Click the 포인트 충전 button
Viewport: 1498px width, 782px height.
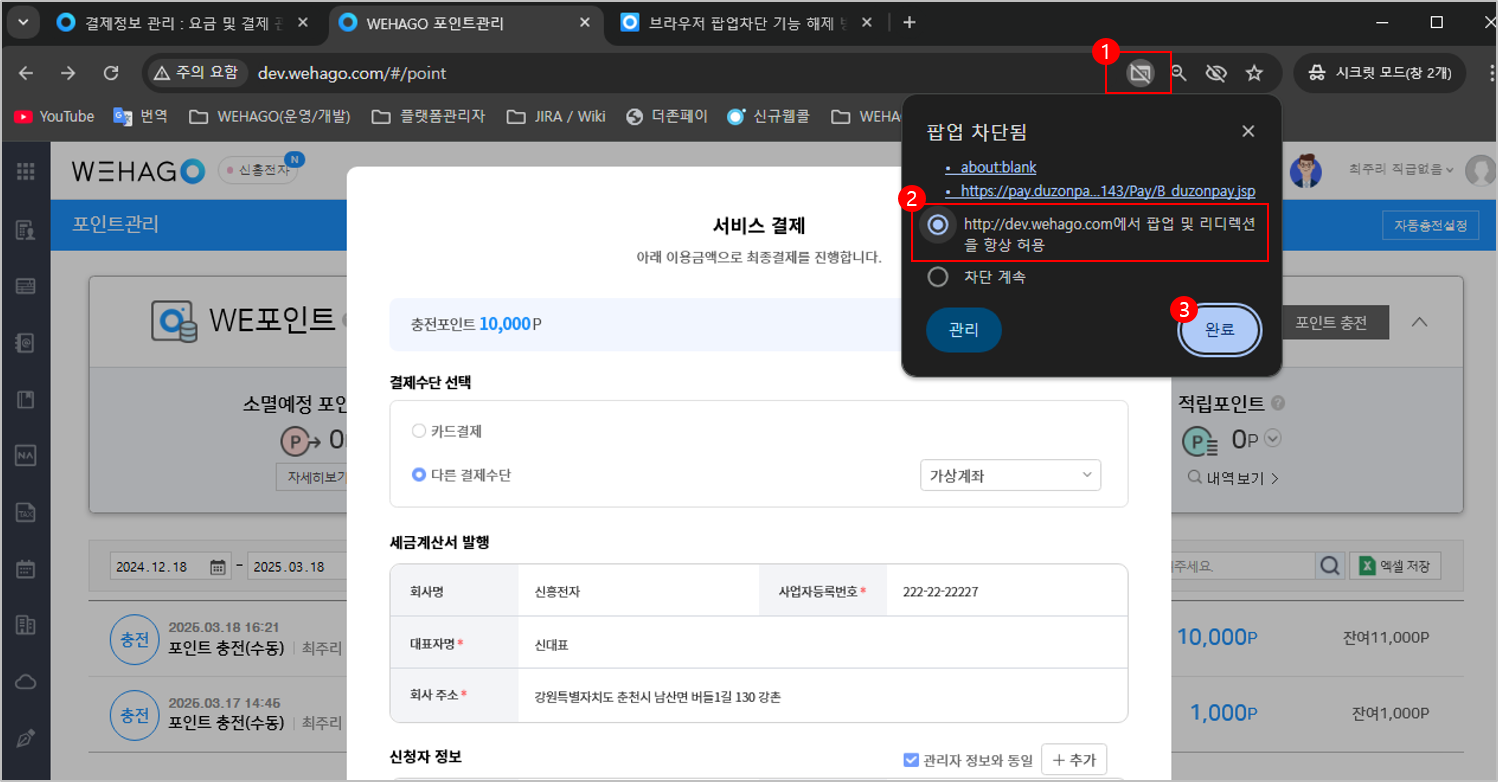1331,323
